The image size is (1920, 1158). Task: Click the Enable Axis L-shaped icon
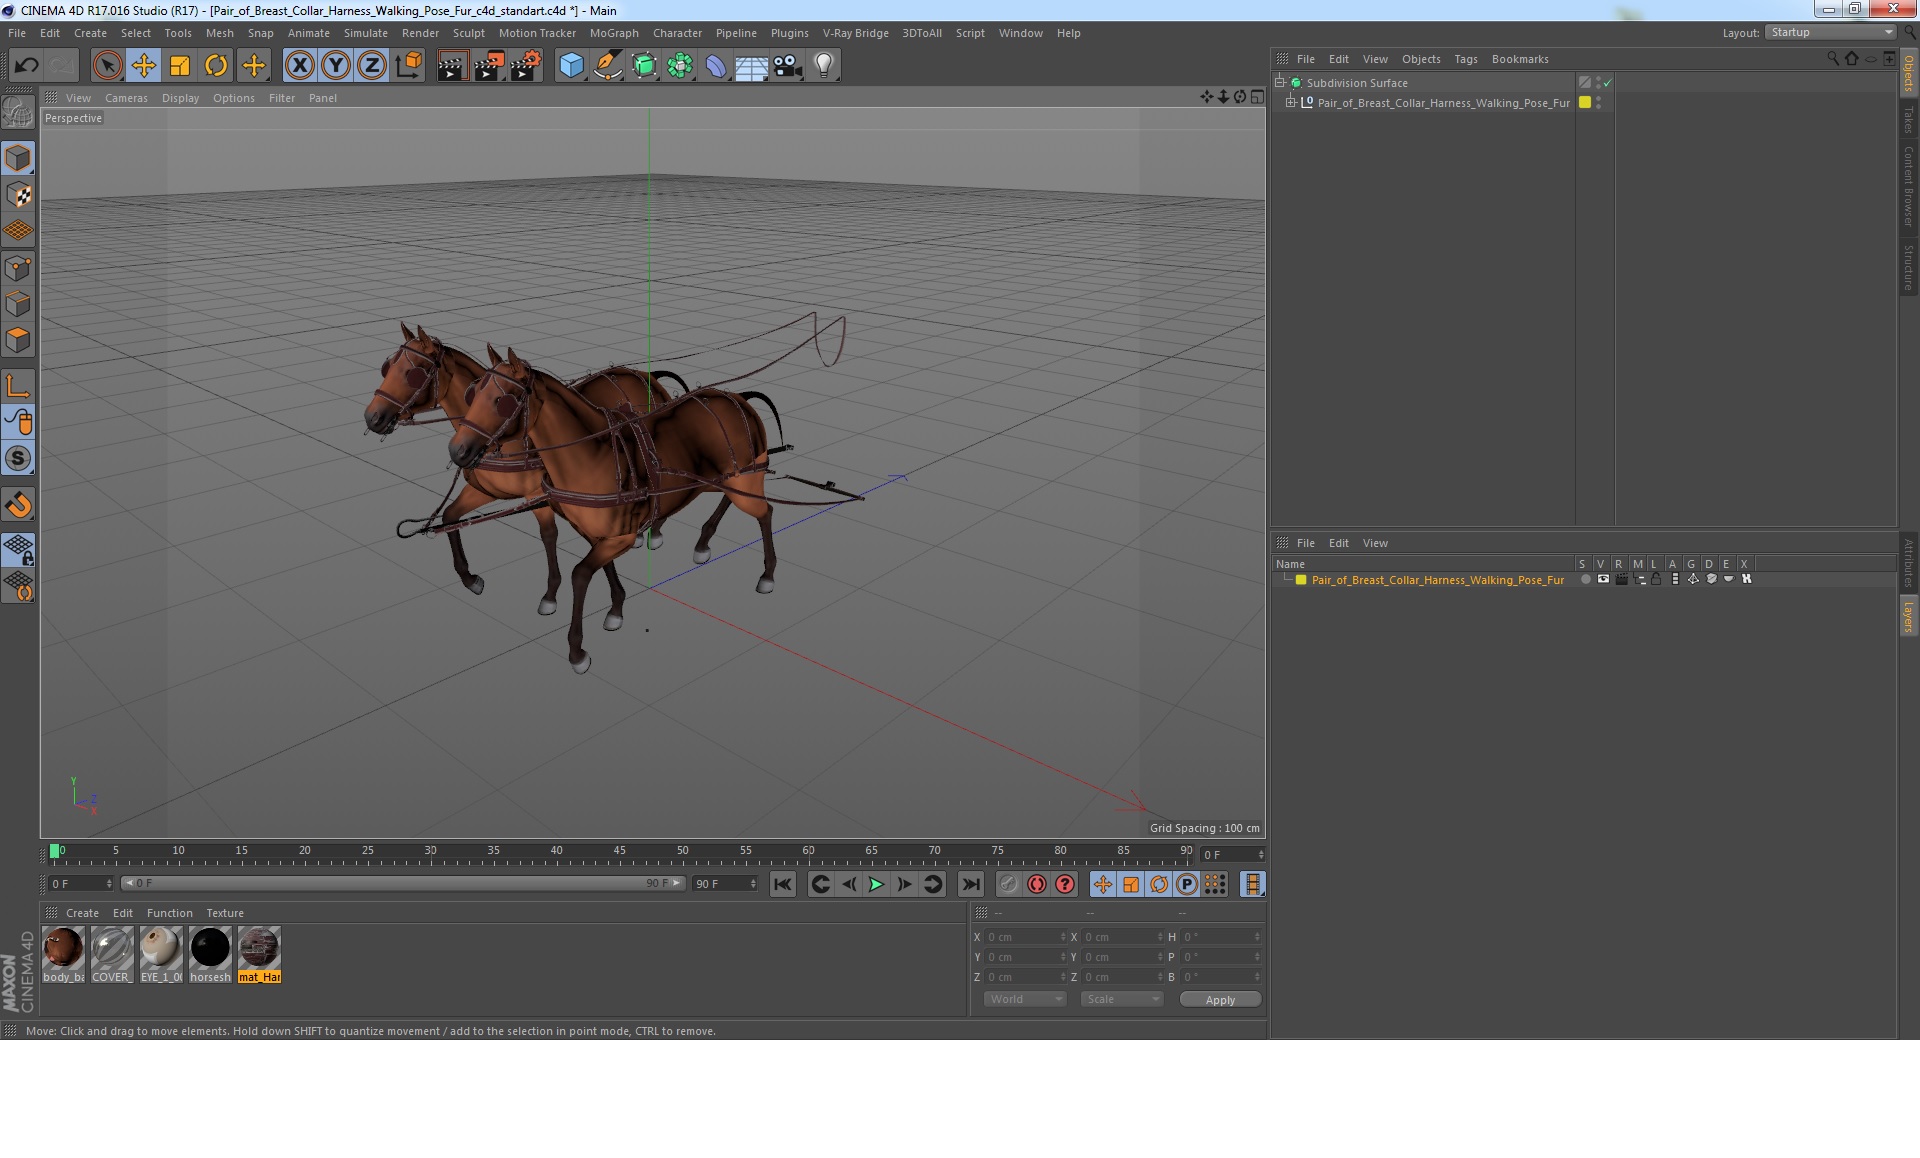[x=18, y=385]
